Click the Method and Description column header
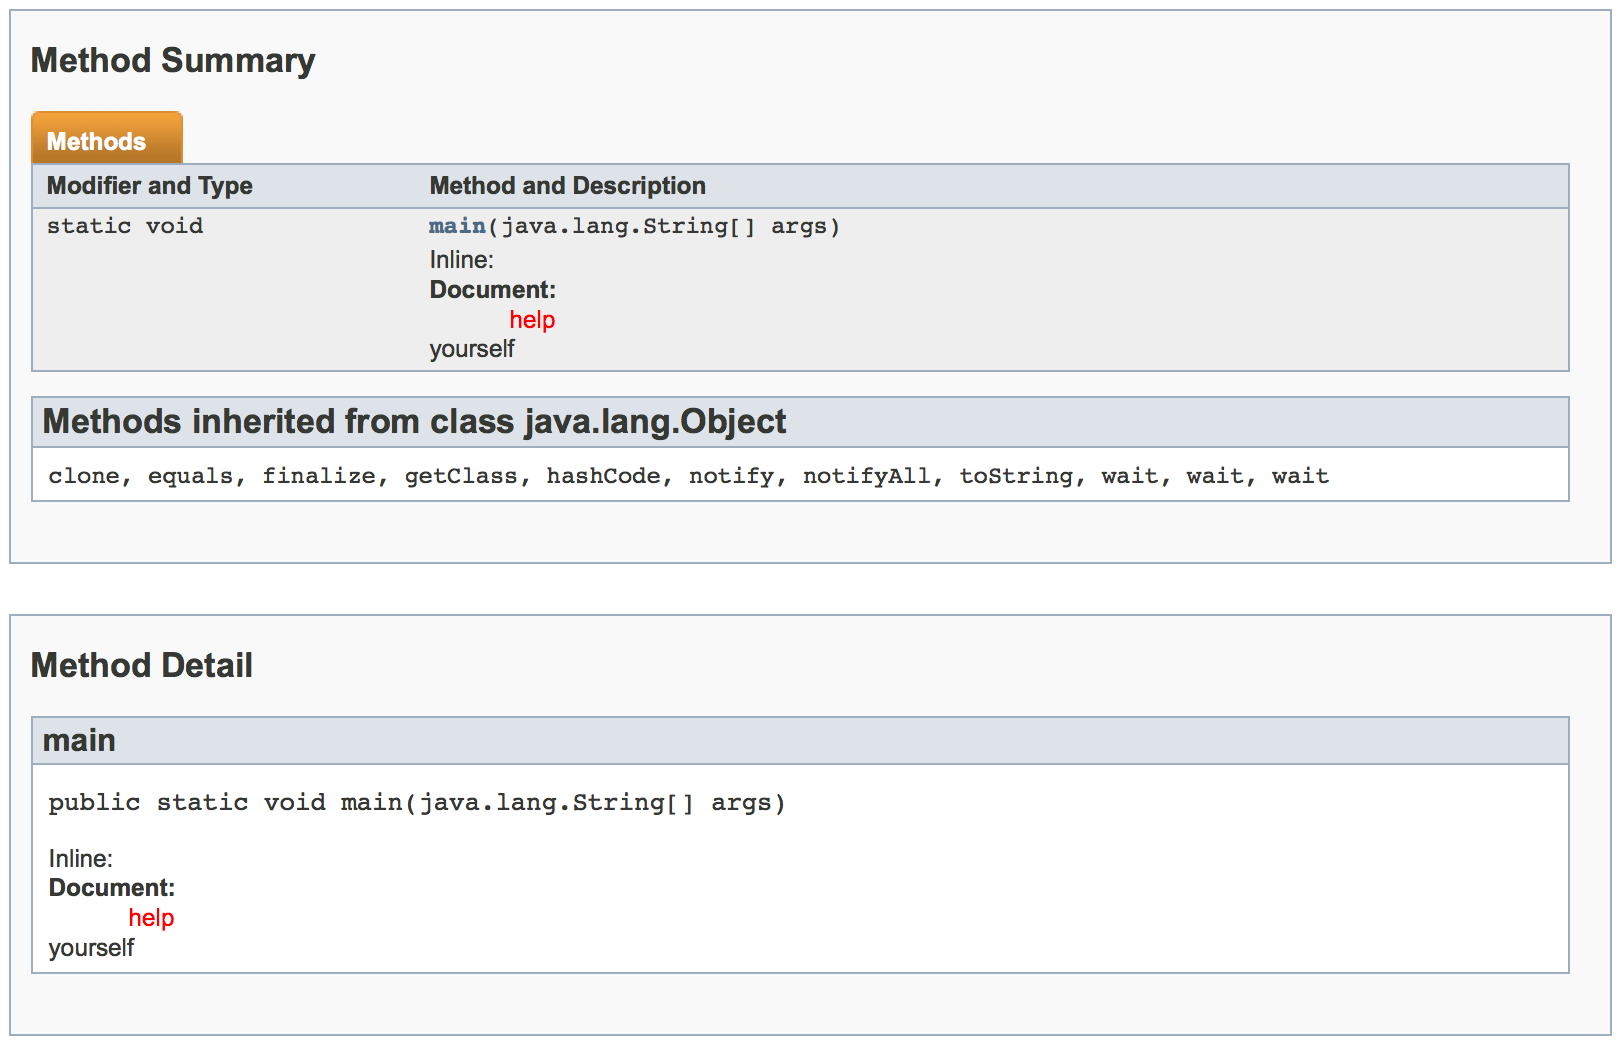Viewport: 1624px width, 1048px height. pos(567,186)
